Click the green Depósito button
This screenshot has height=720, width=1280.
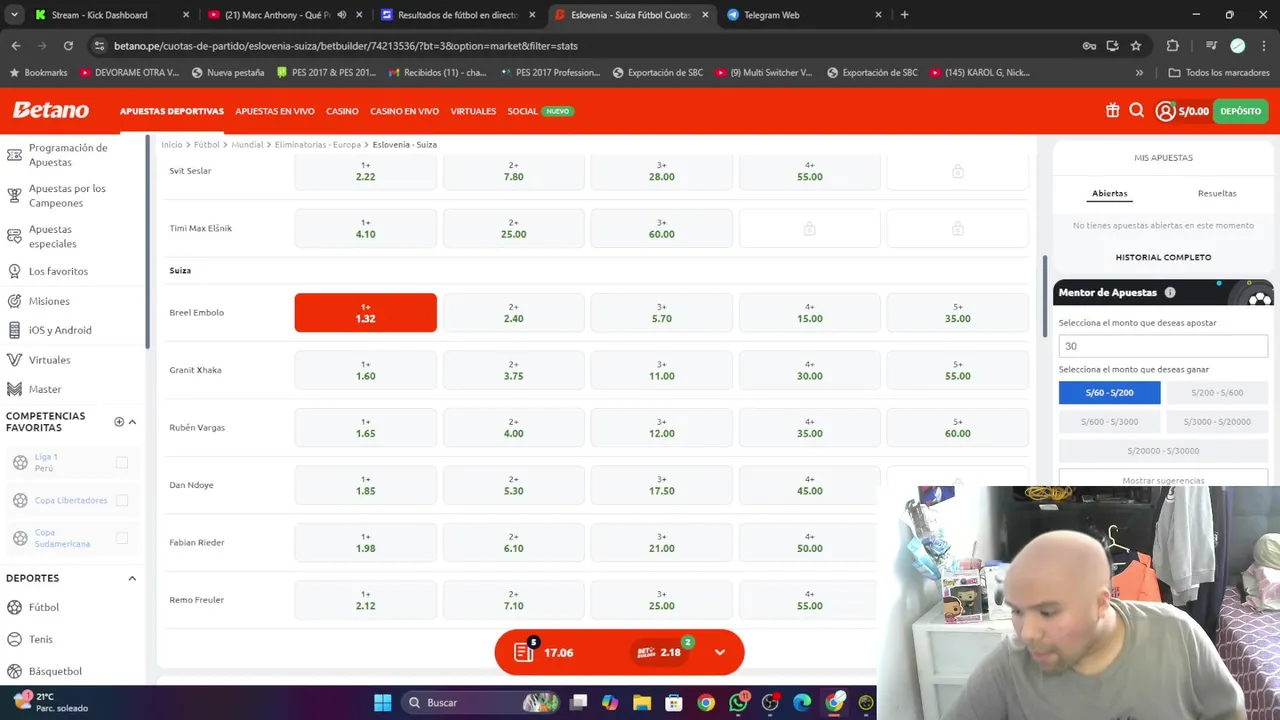(x=1241, y=111)
